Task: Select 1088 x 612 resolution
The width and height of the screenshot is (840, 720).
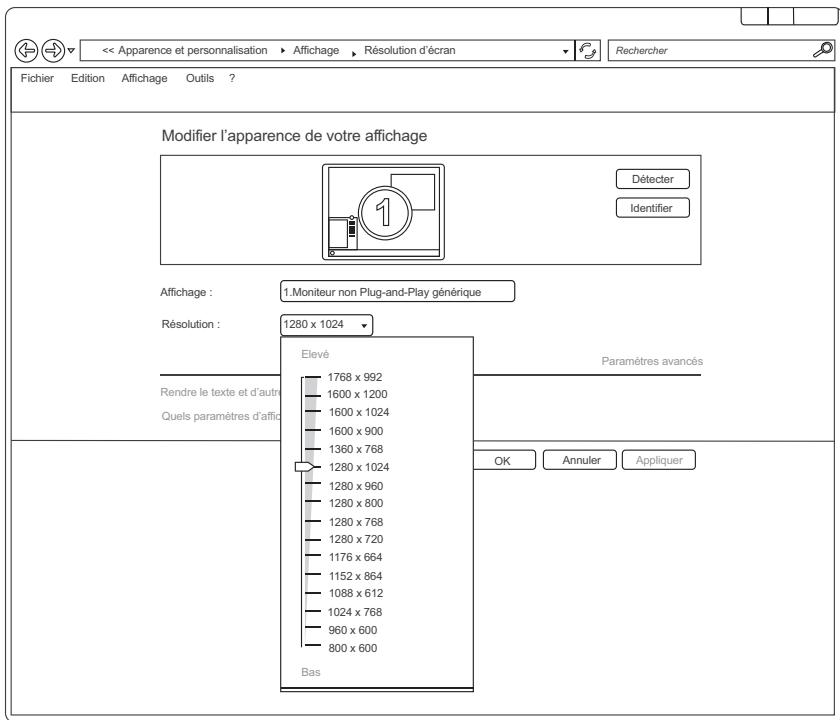Action: (x=356, y=593)
